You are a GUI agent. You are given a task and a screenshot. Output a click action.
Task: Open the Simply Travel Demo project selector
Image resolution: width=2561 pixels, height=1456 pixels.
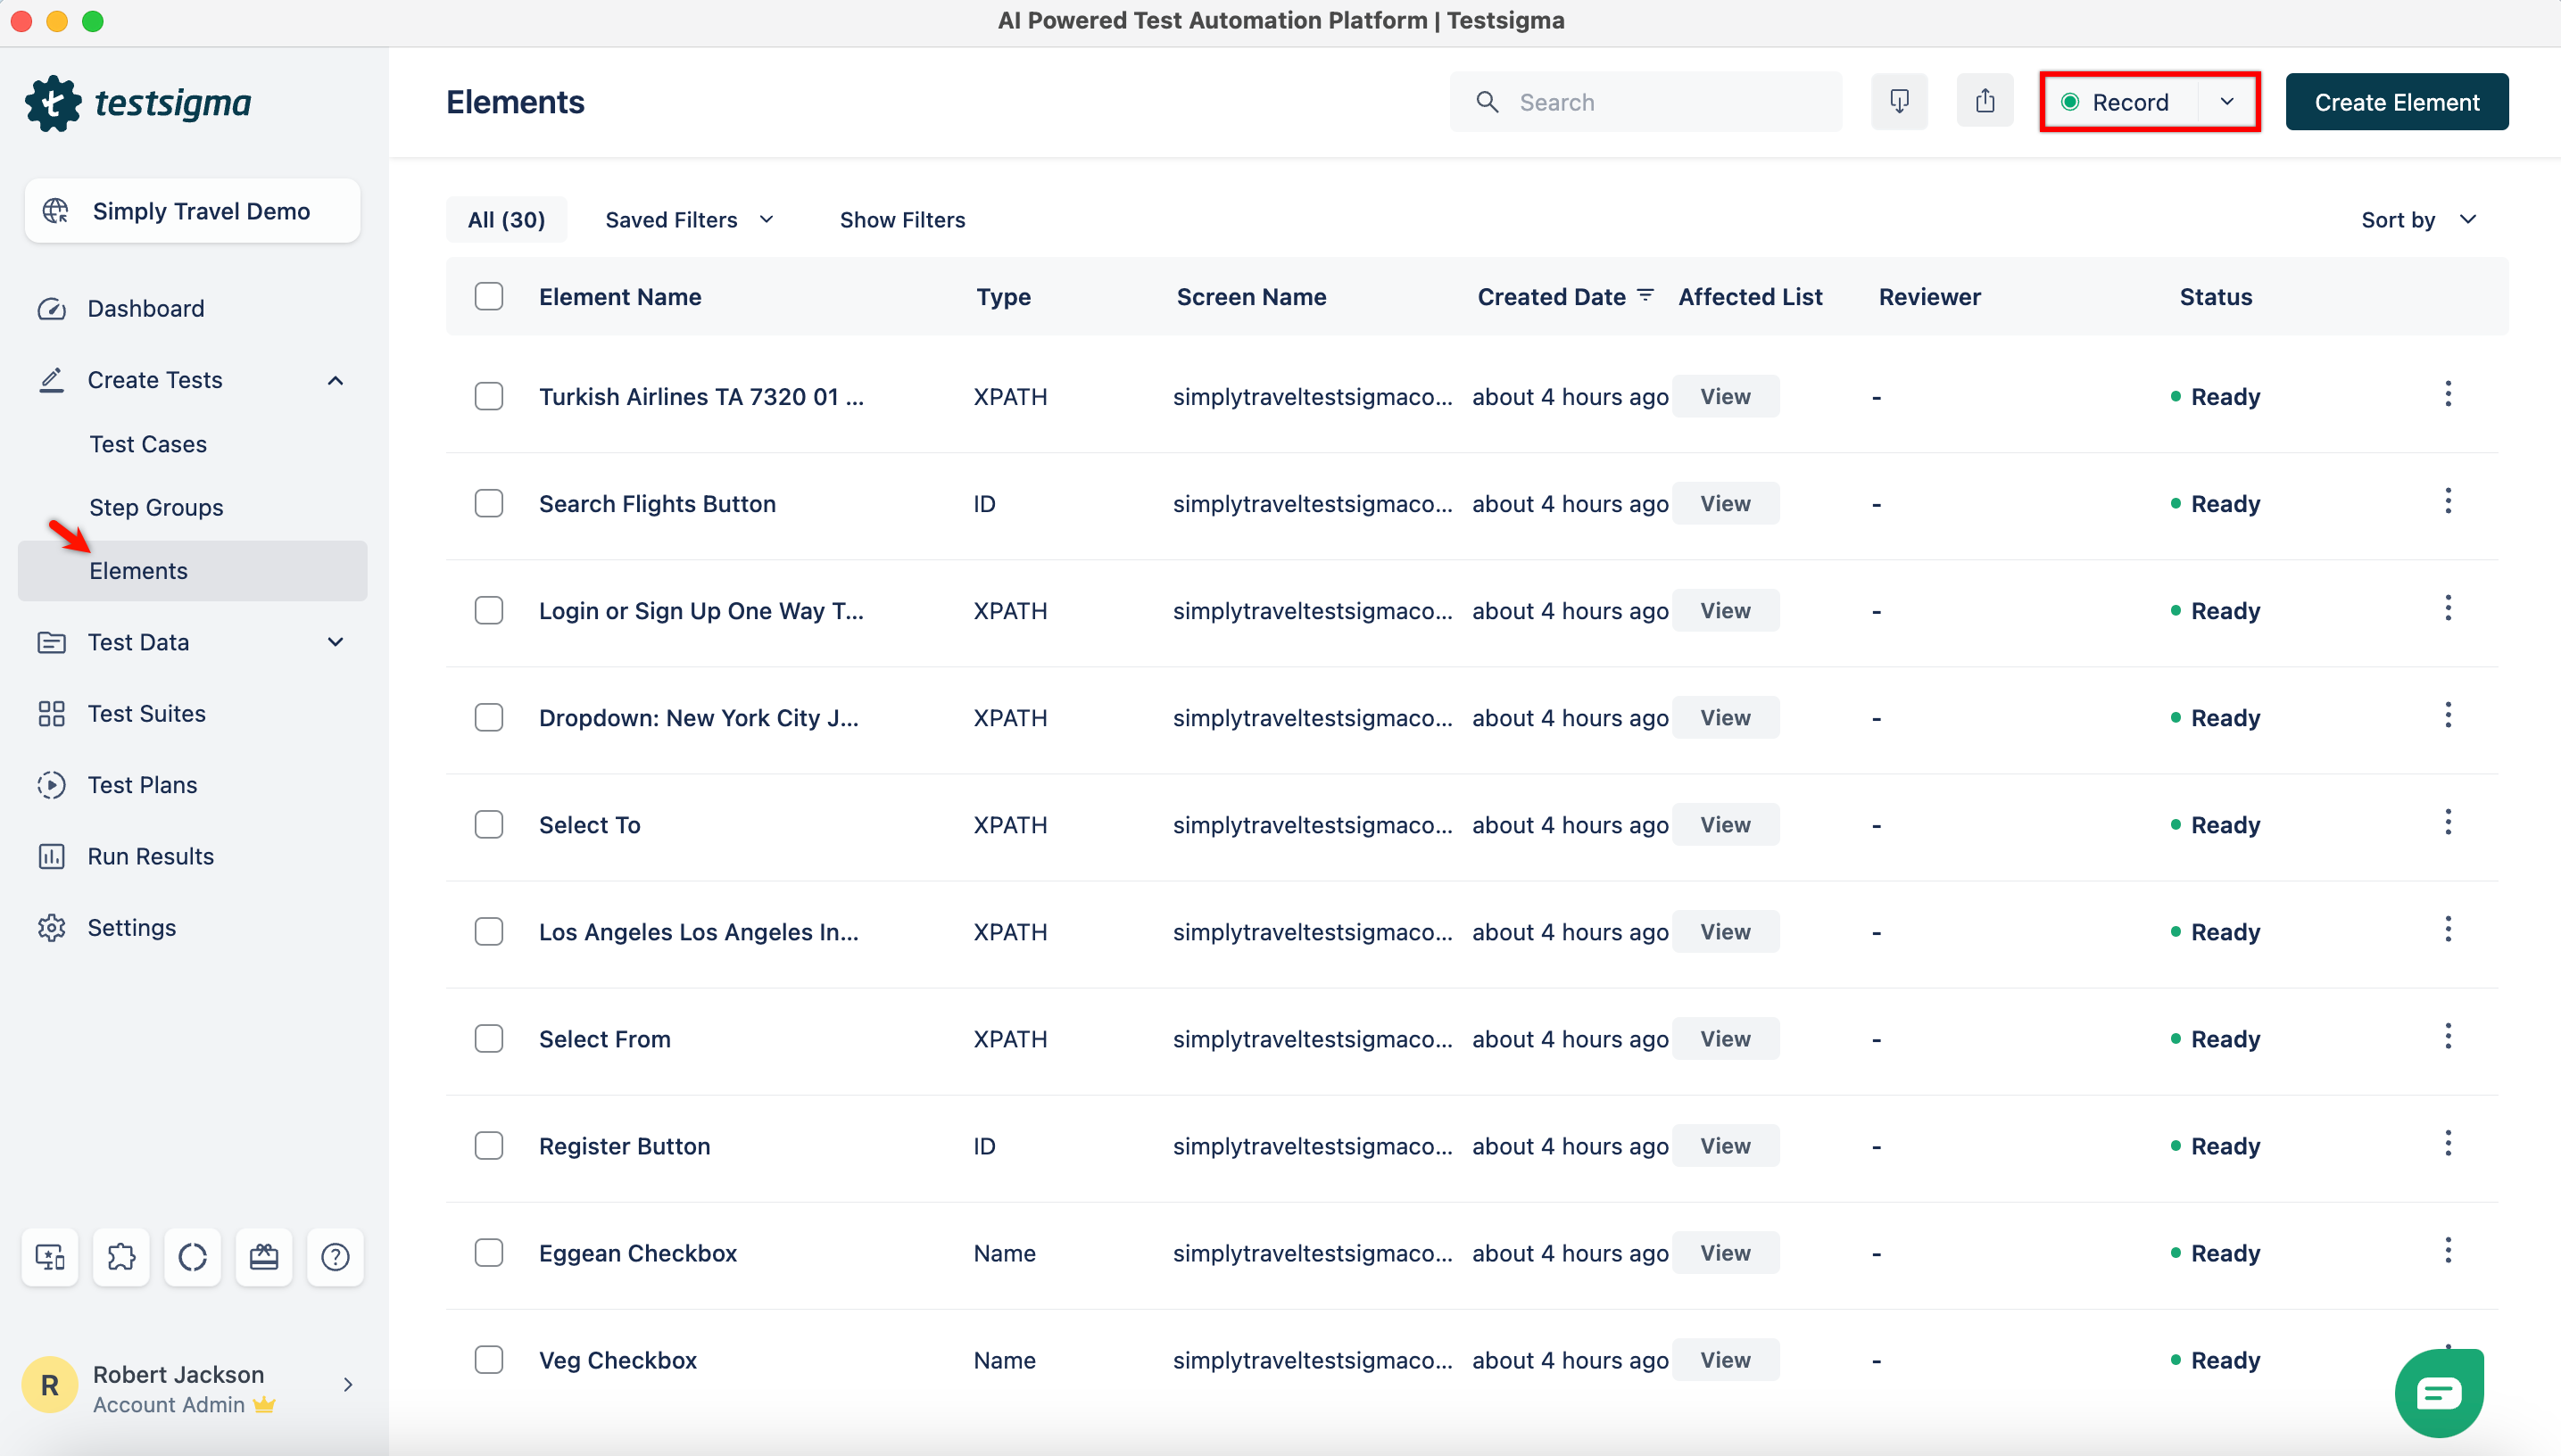(x=192, y=211)
